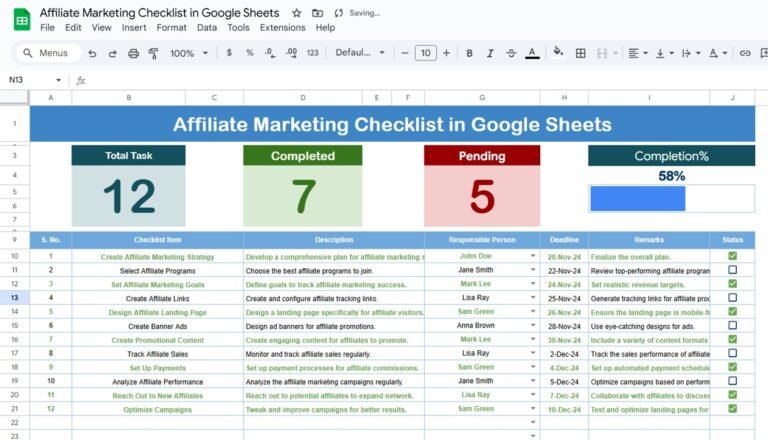Open the View menu

101,28
